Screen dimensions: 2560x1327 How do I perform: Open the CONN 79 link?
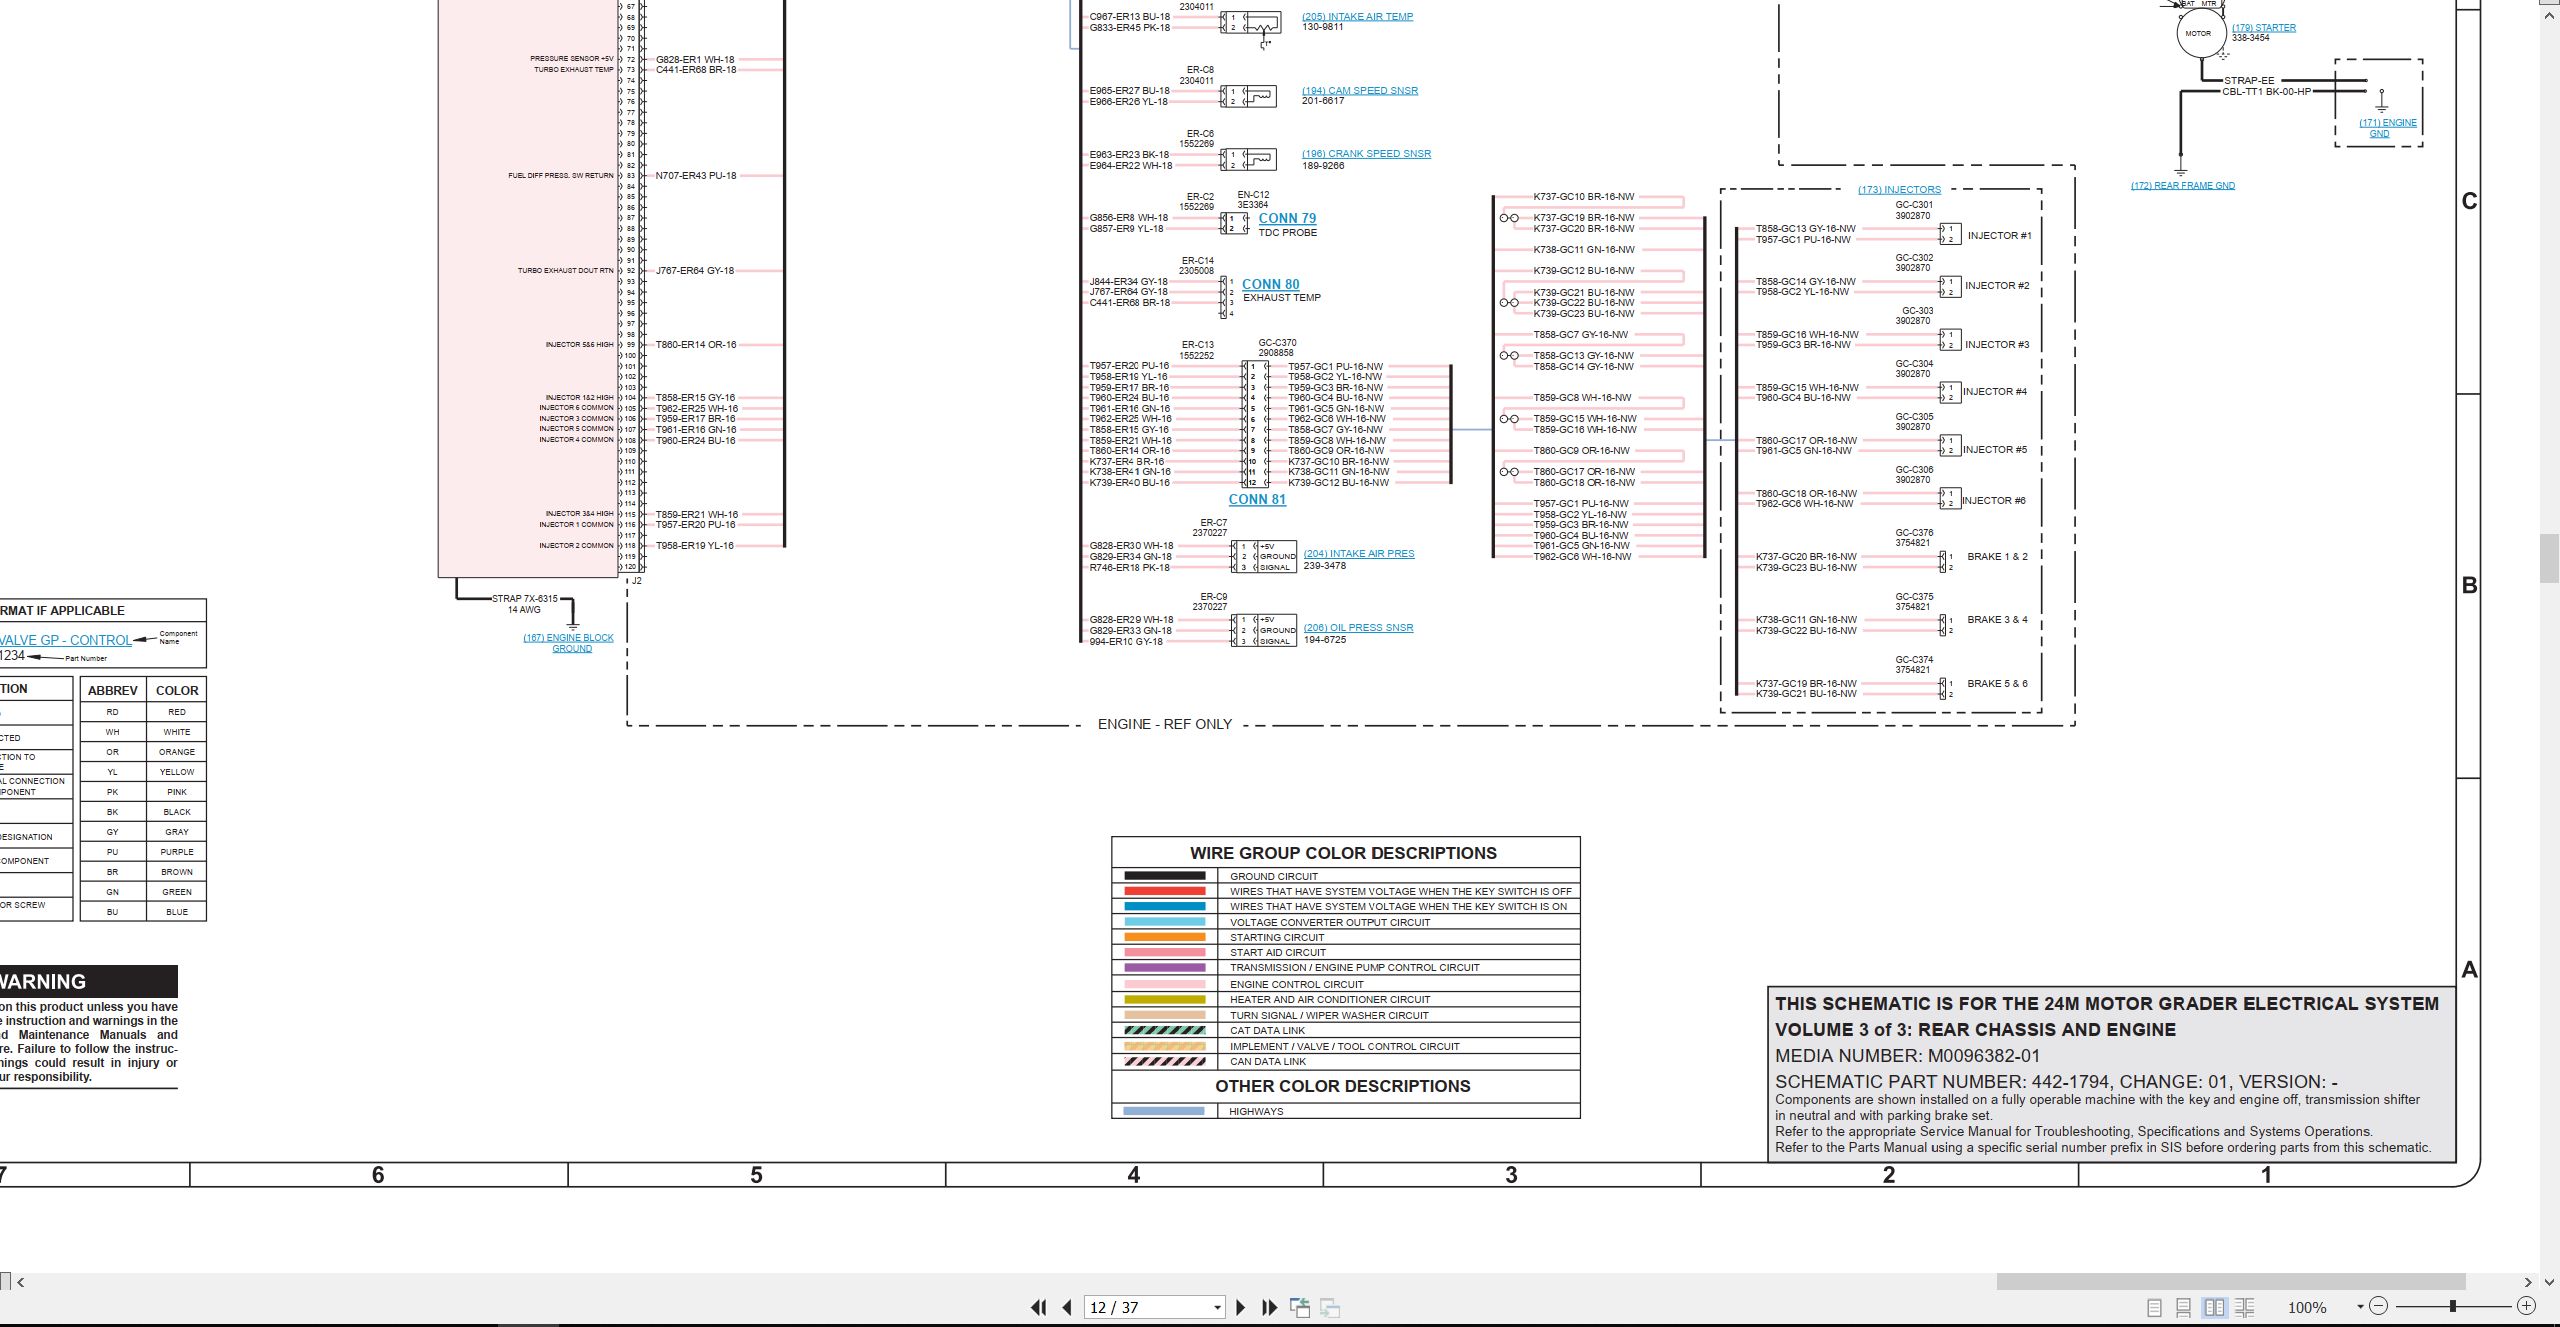(1287, 218)
